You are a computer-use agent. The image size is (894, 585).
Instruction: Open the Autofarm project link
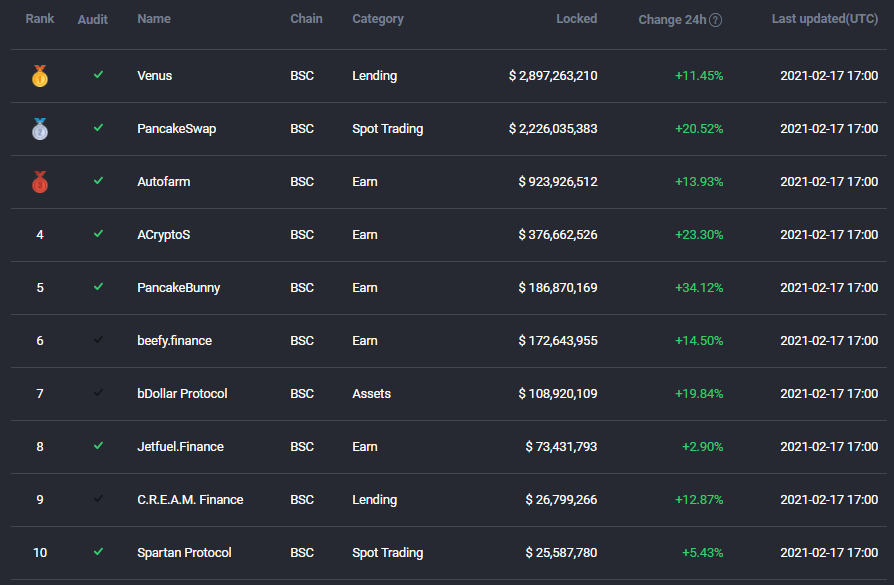[x=164, y=182]
